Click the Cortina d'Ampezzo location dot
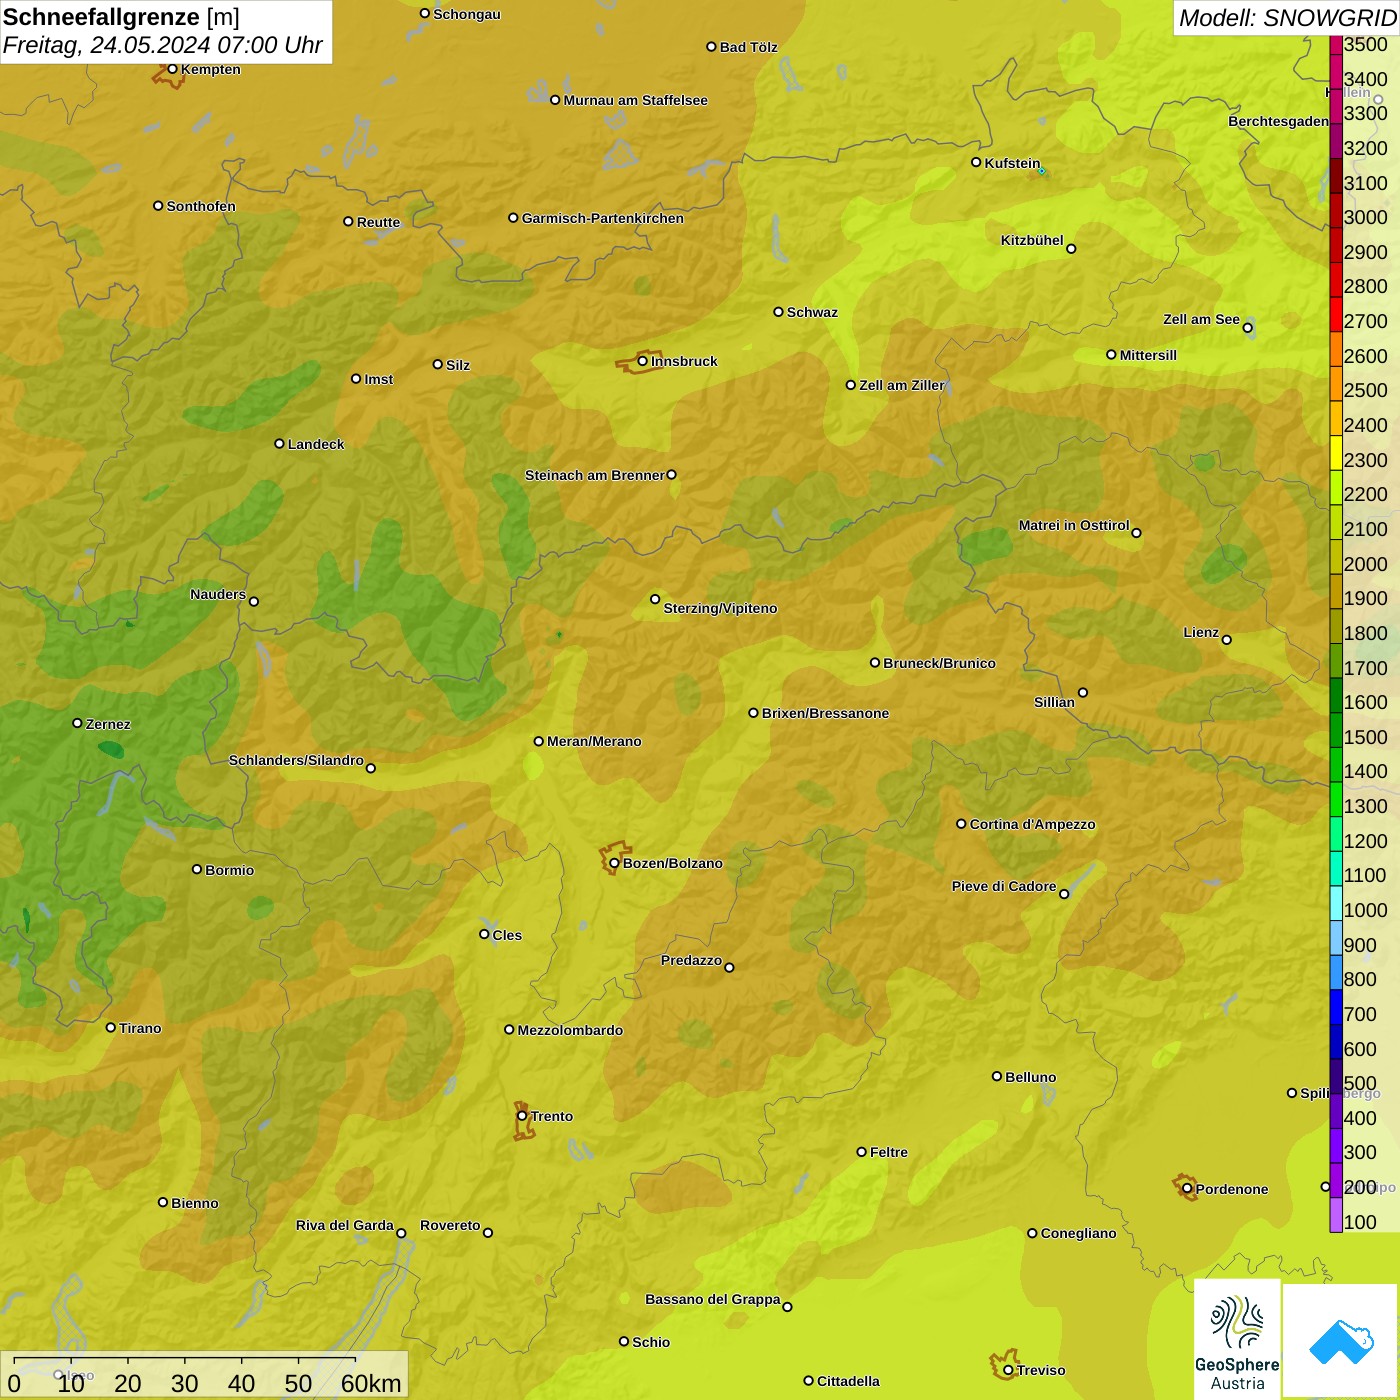This screenshot has height=1400, width=1400. (961, 824)
